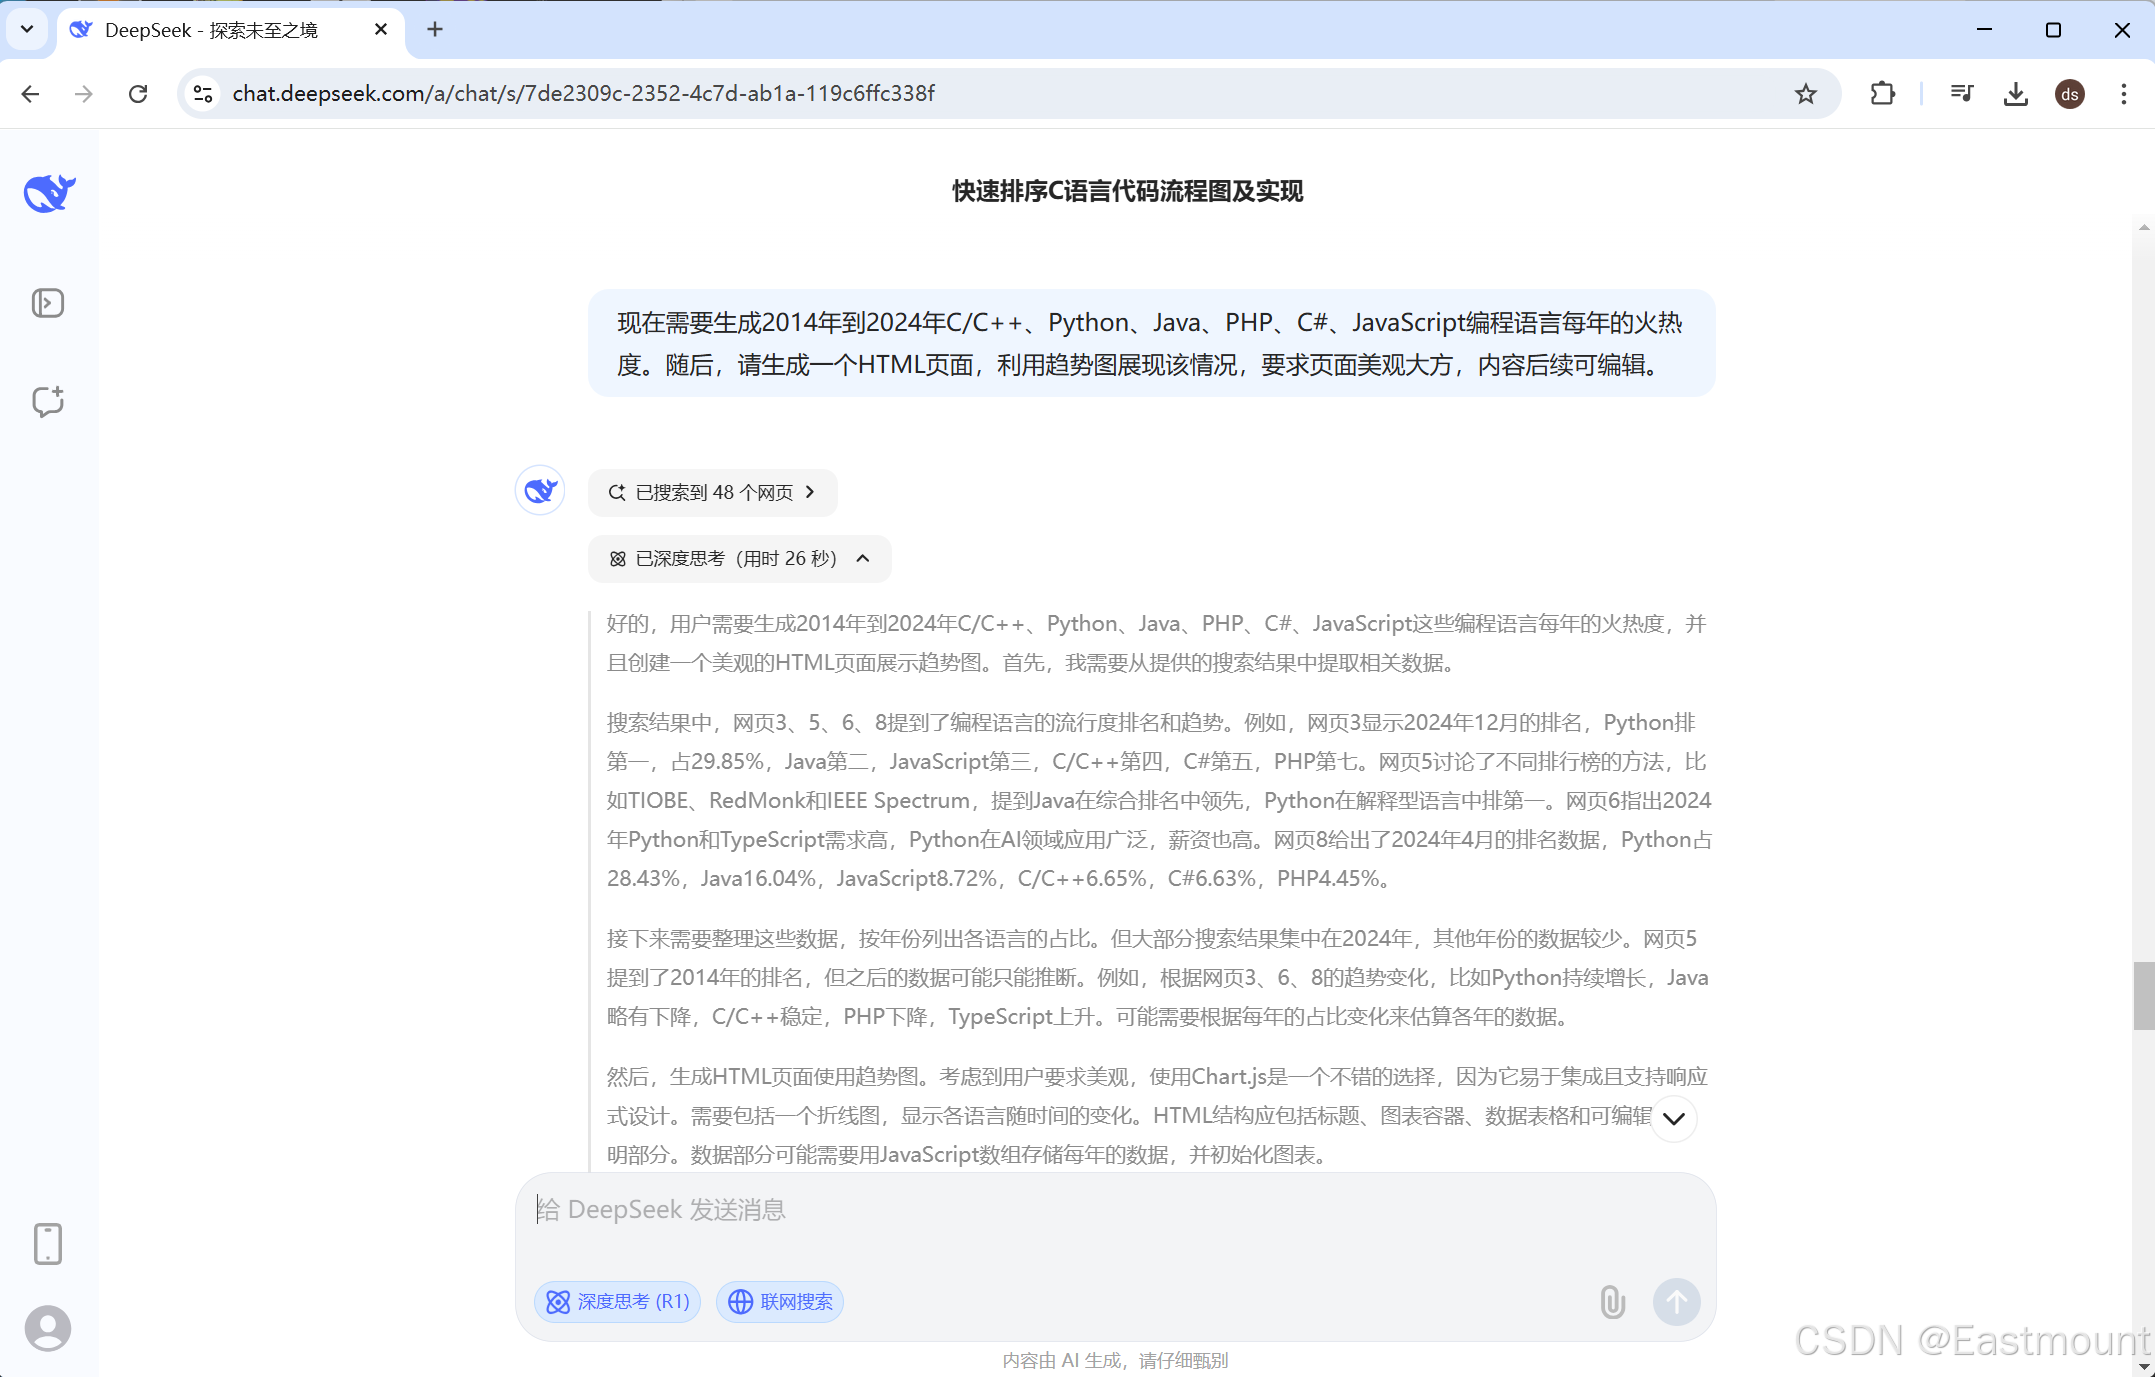Image resolution: width=2155 pixels, height=1377 pixels.
Task: Select the DeepSeek - 探索未至之境 tab
Action: [x=211, y=30]
